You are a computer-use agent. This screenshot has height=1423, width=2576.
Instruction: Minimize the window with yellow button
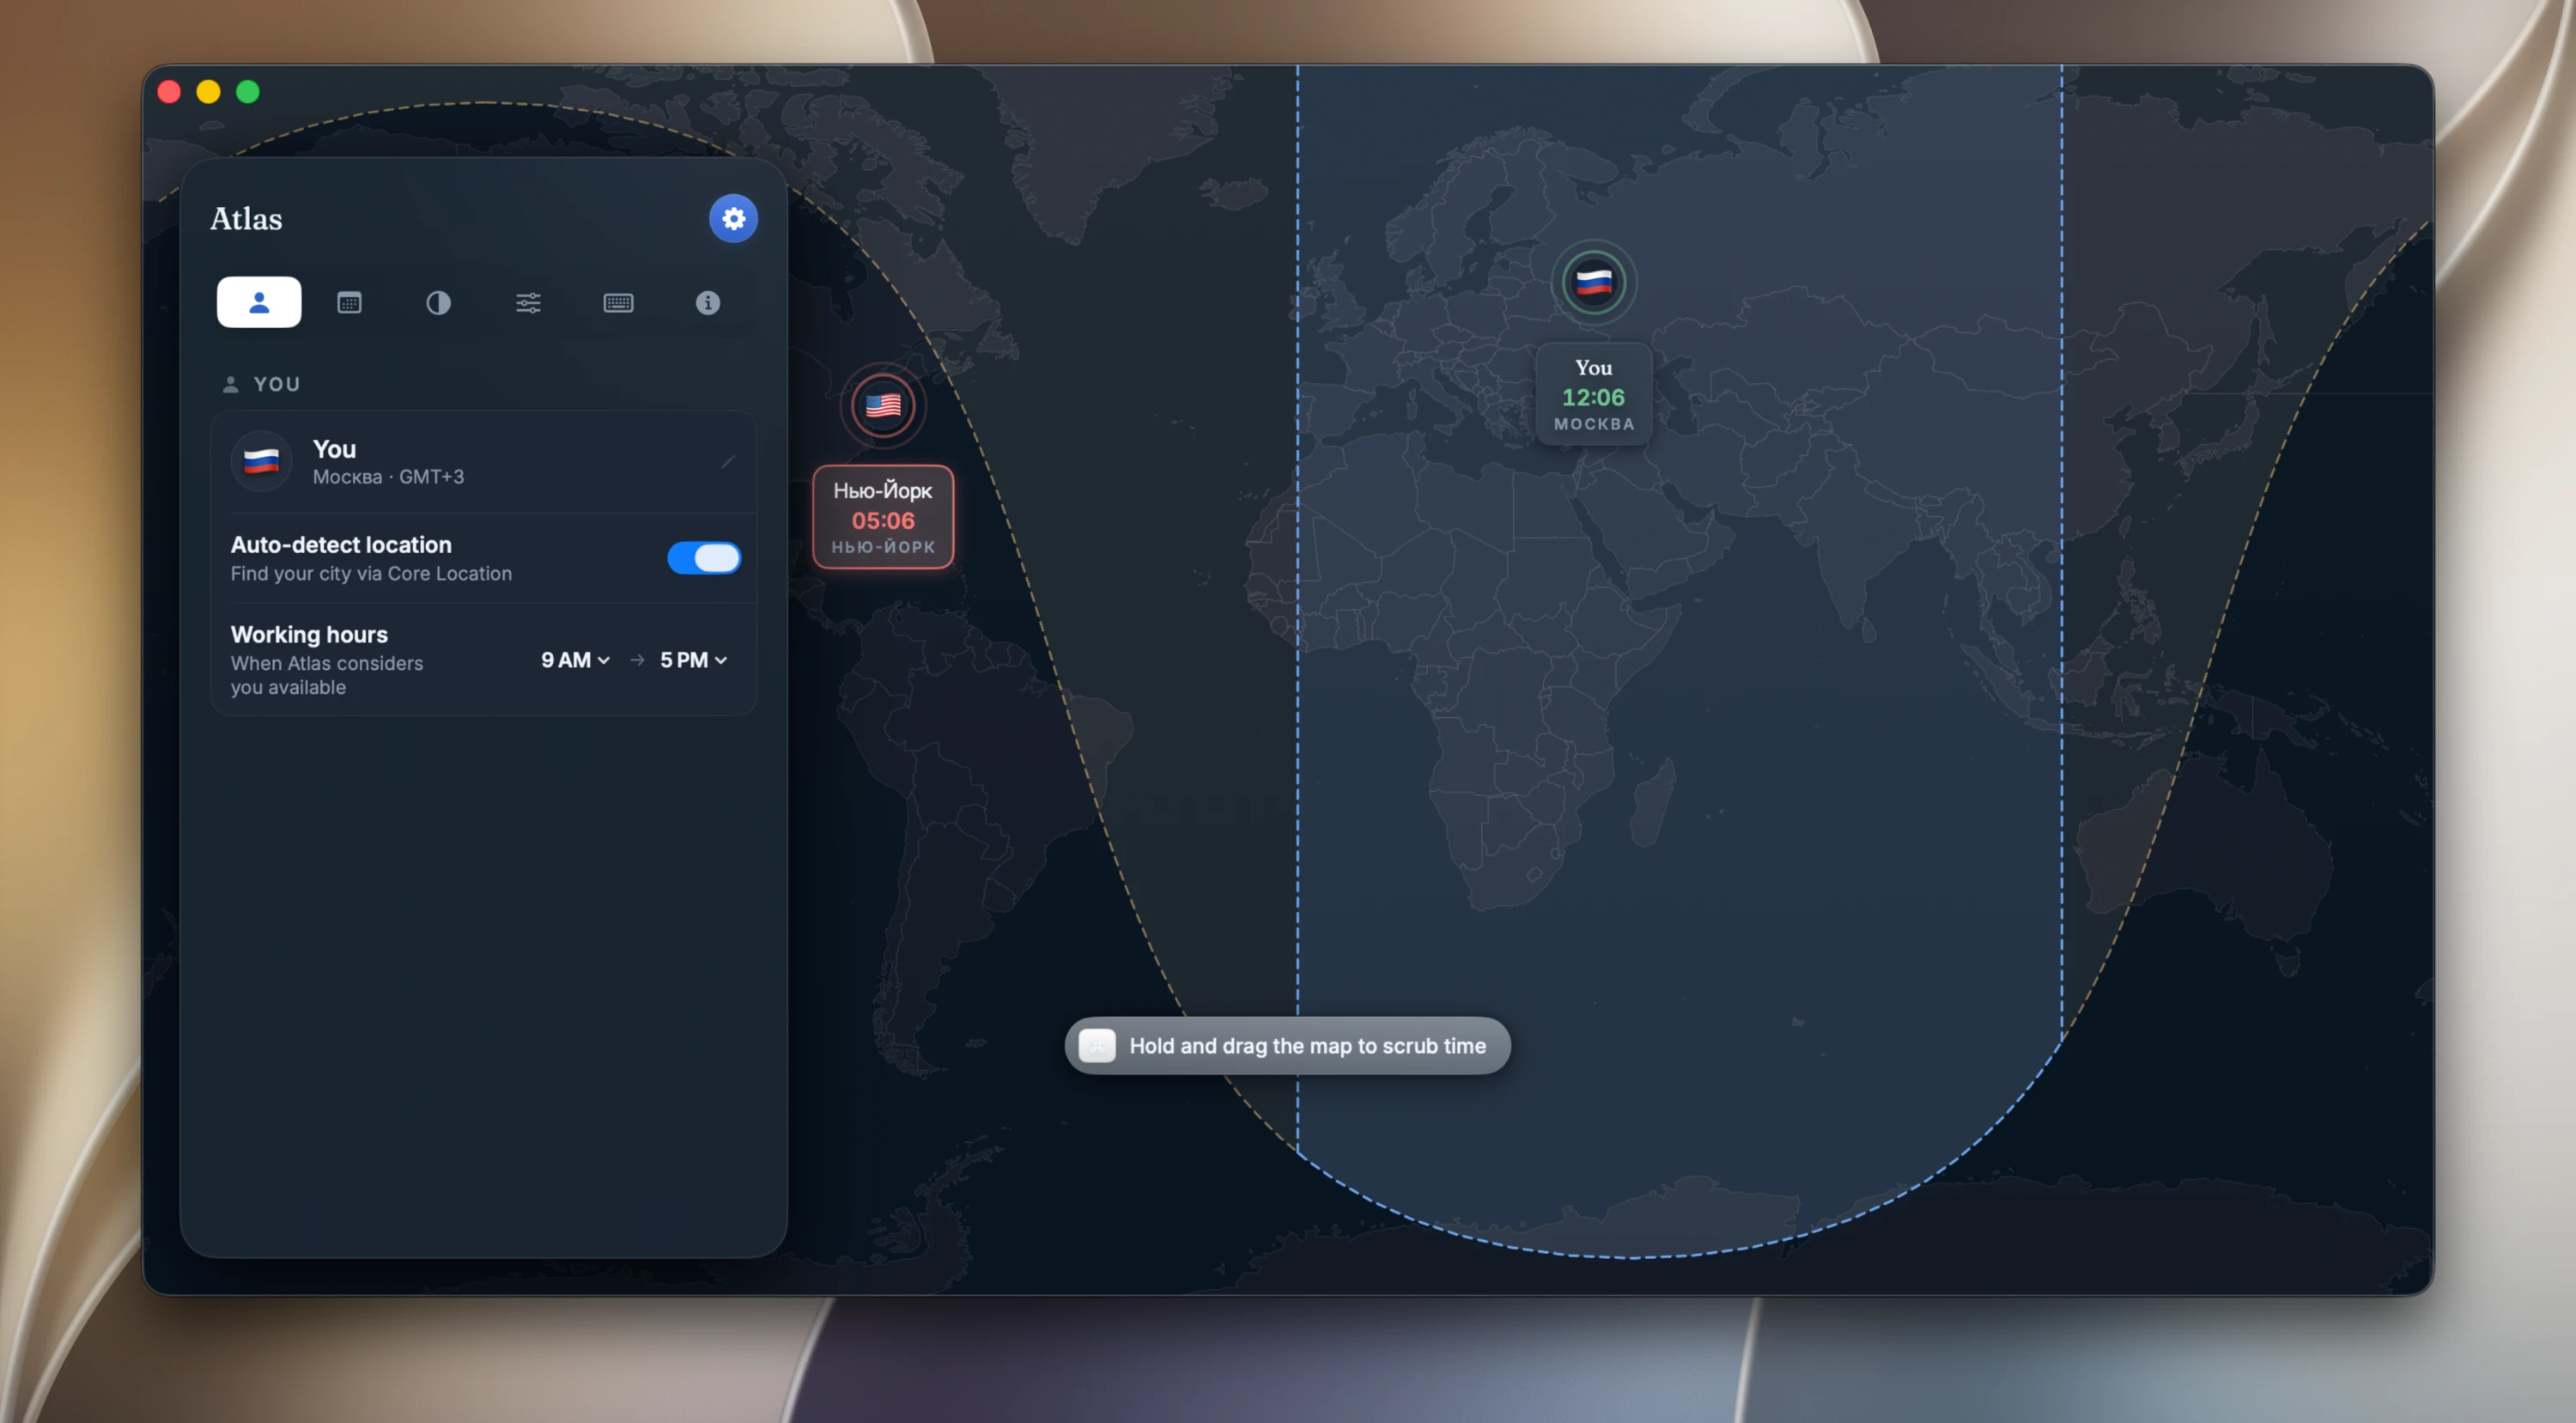pyautogui.click(x=208, y=92)
